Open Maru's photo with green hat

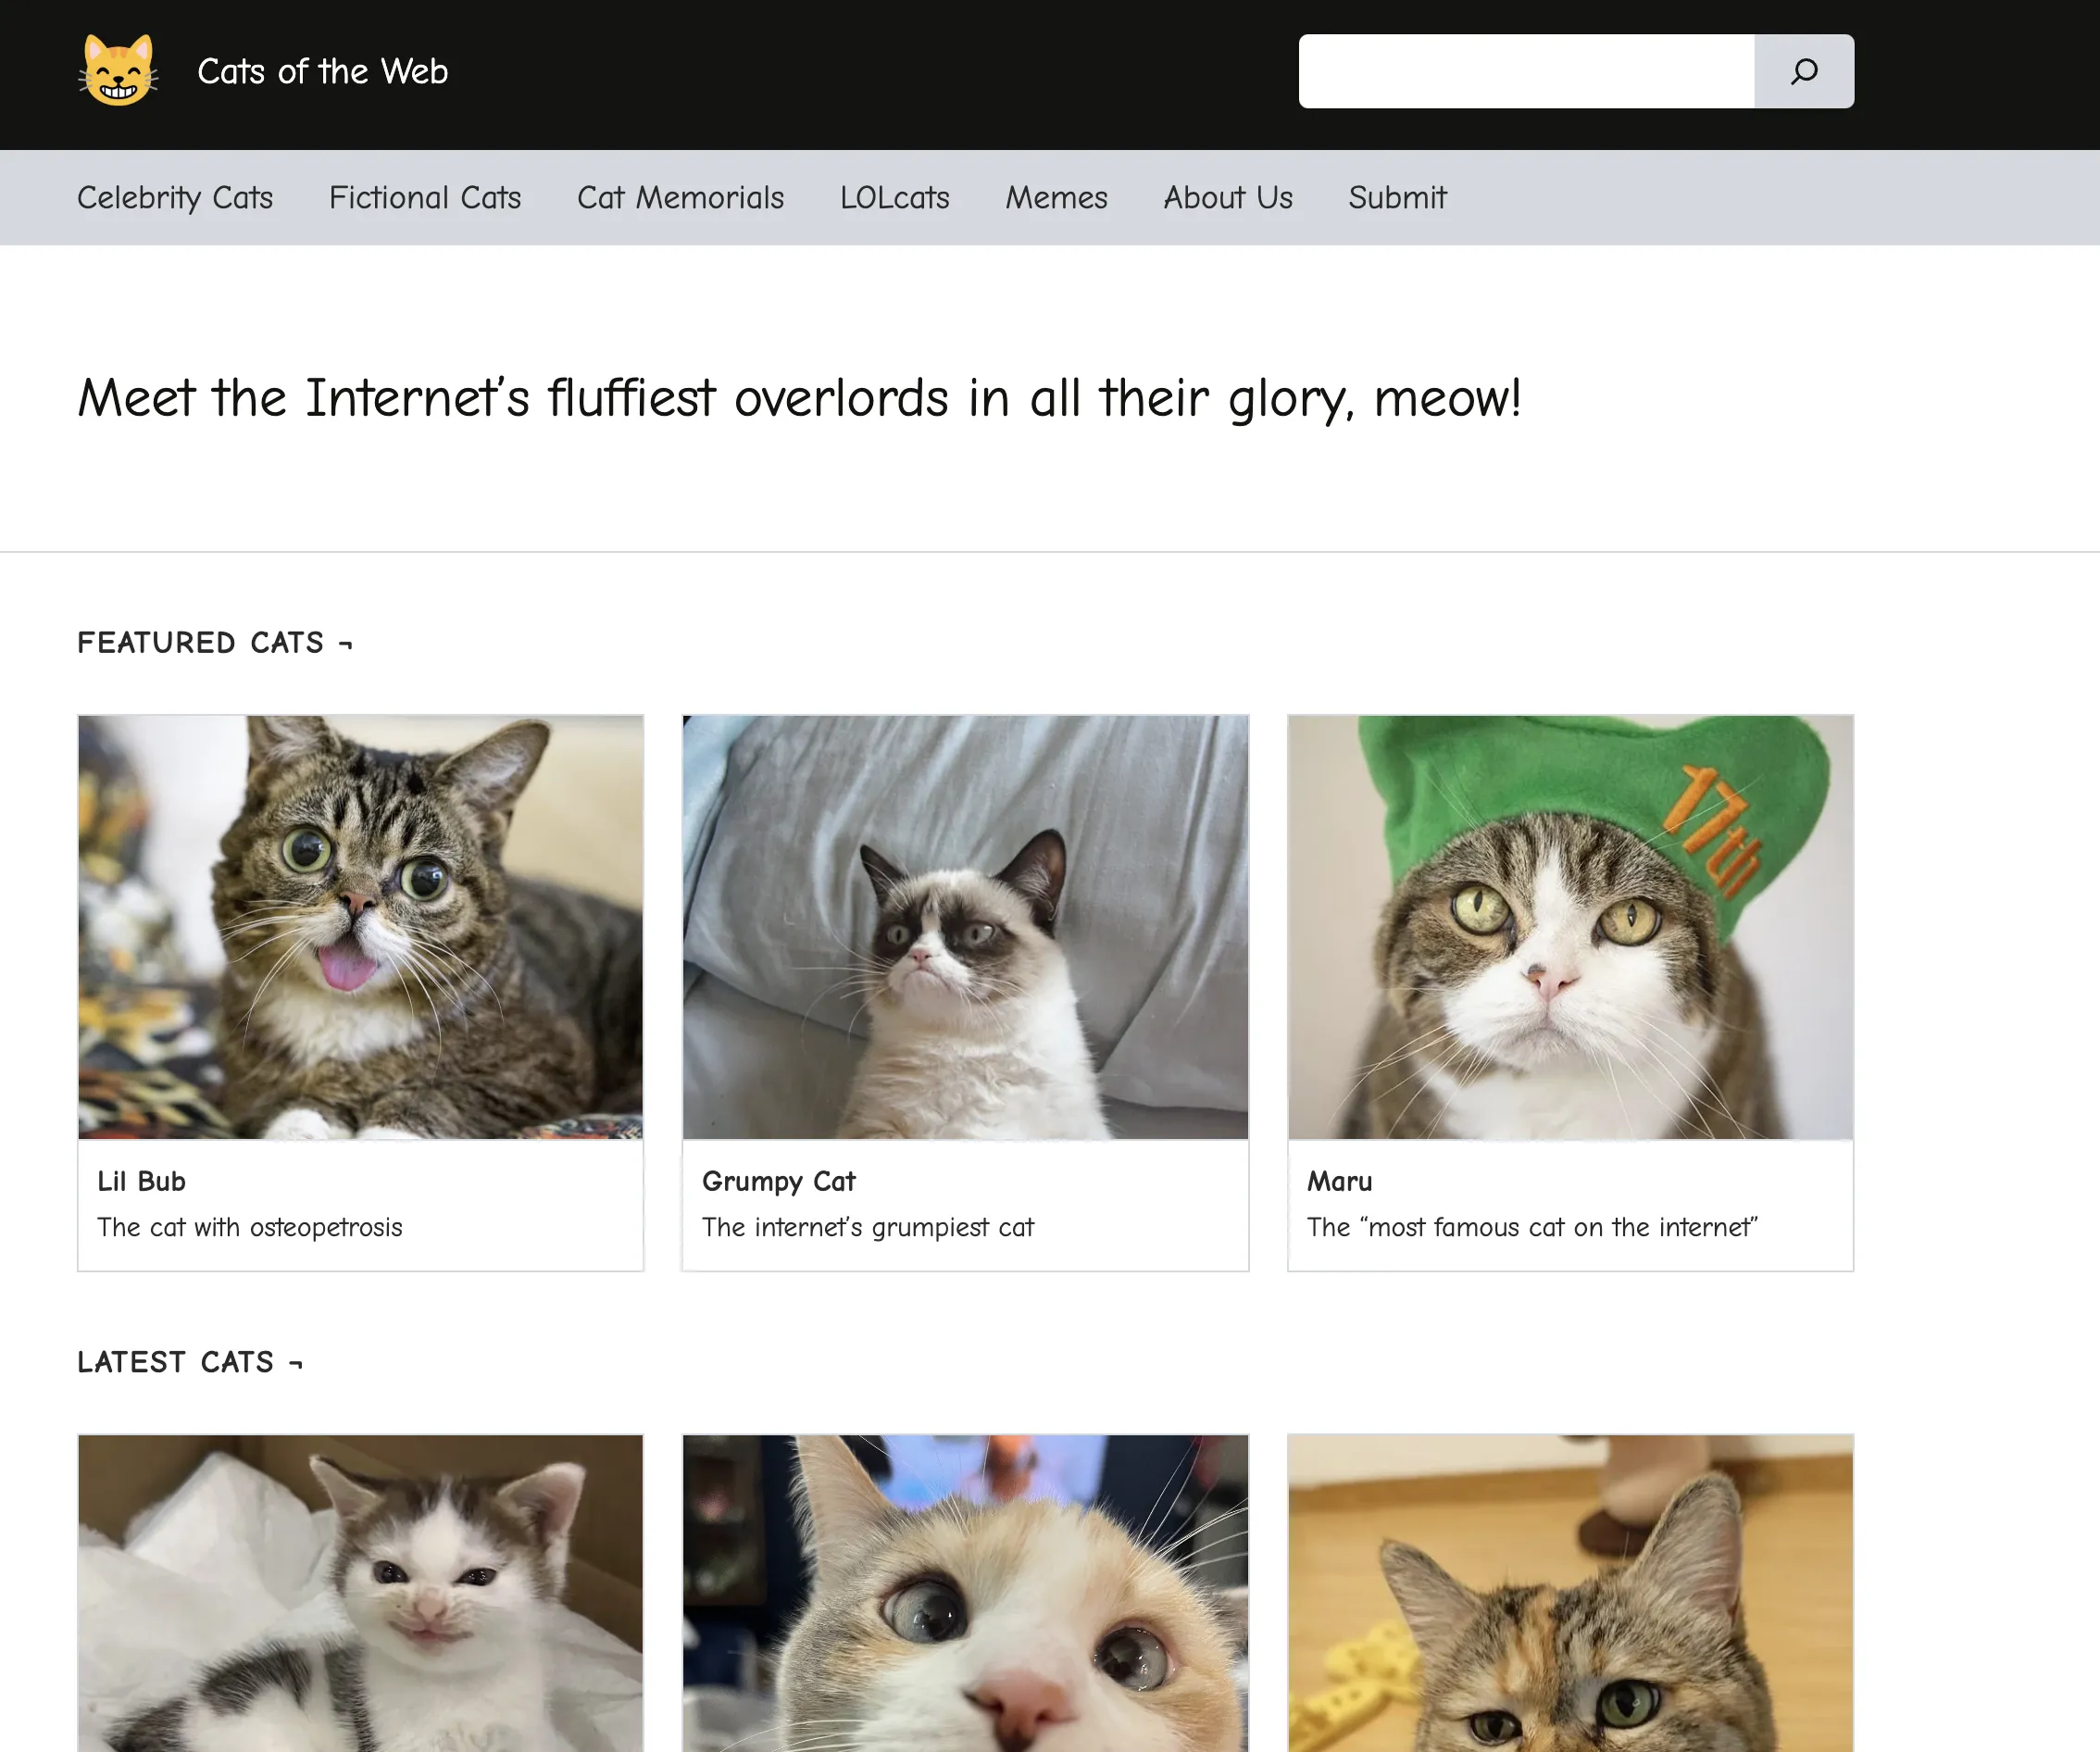1570,927
